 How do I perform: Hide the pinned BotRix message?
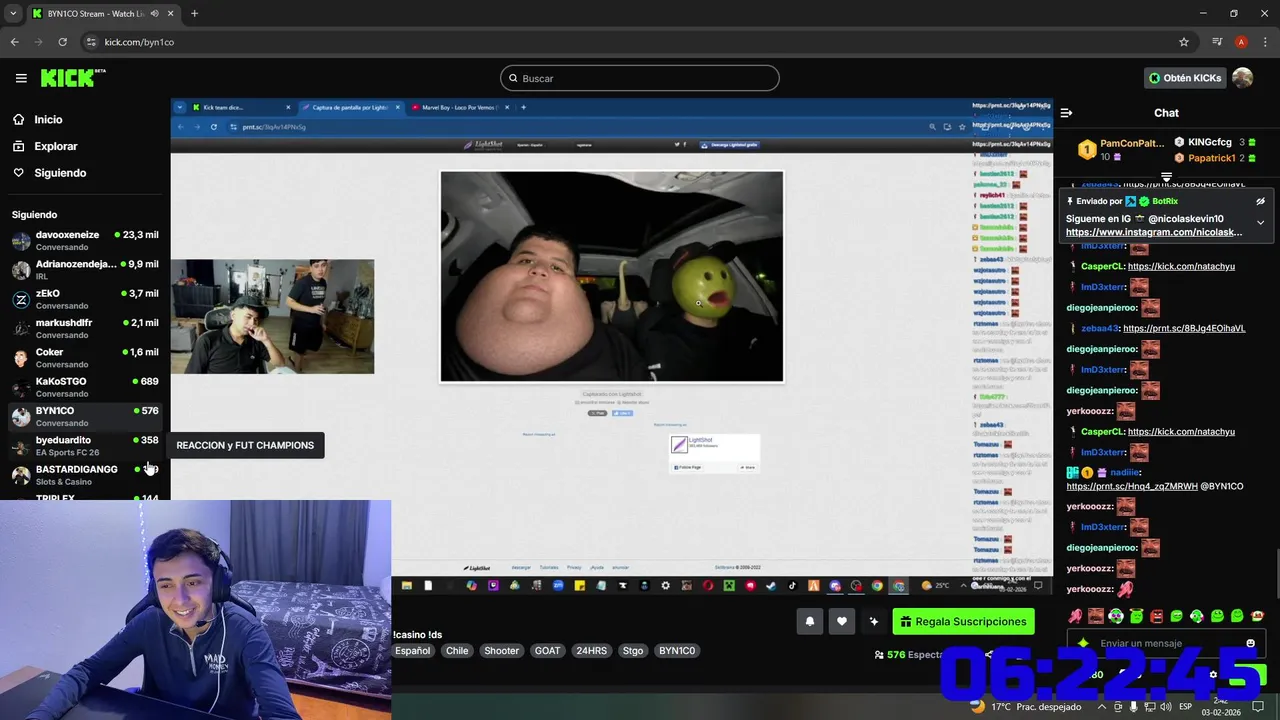pos(1260,201)
